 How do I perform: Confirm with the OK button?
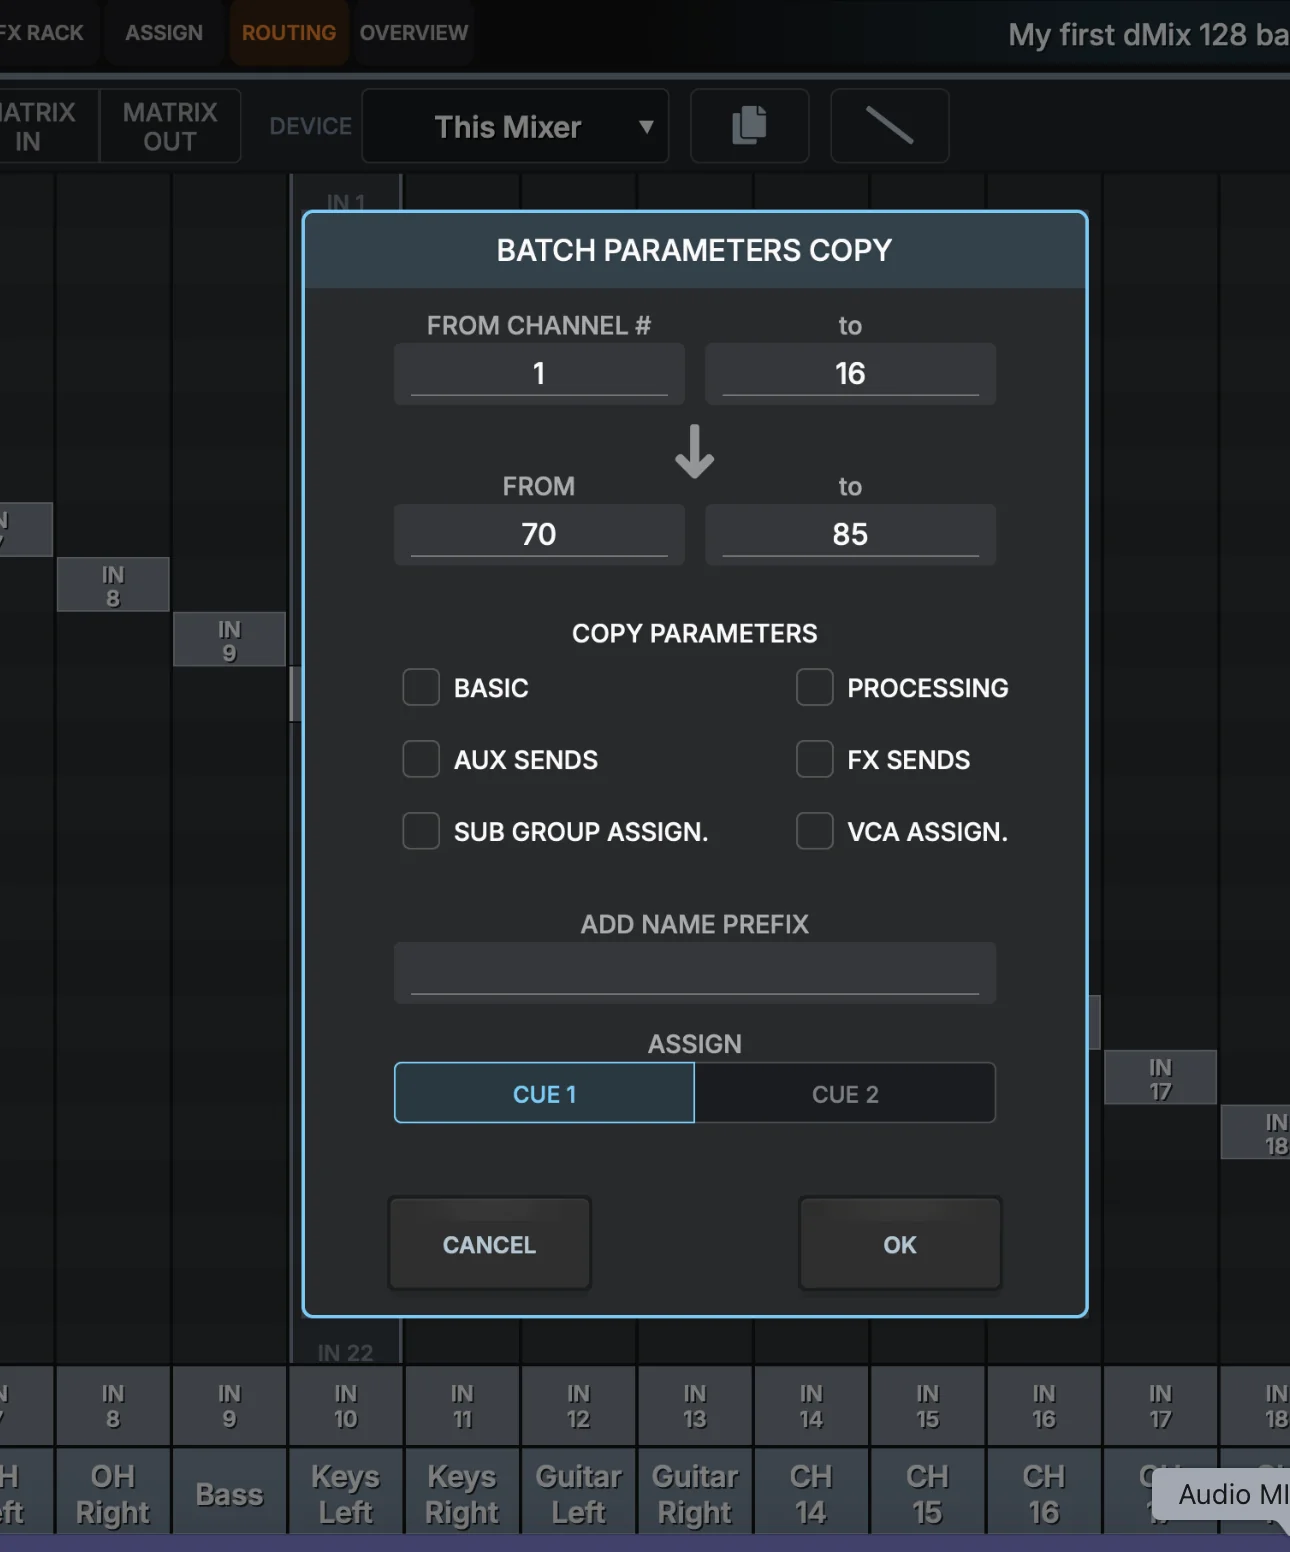900,1244
